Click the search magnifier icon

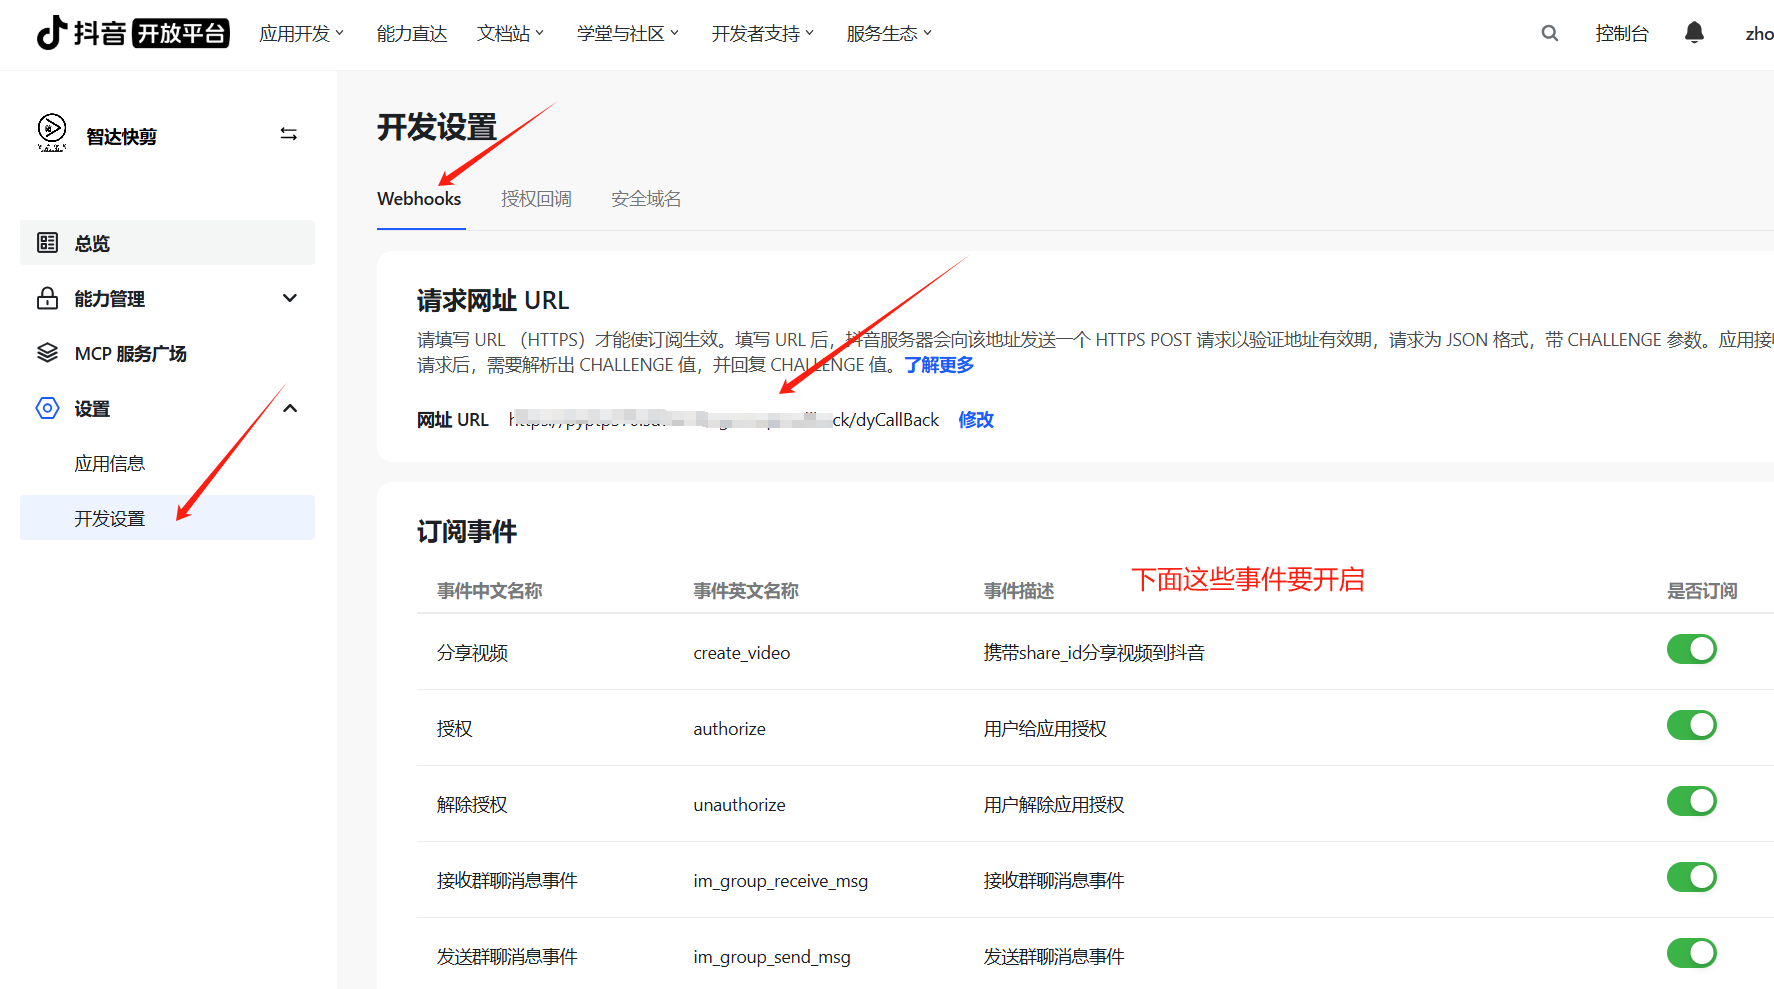coord(1549,33)
